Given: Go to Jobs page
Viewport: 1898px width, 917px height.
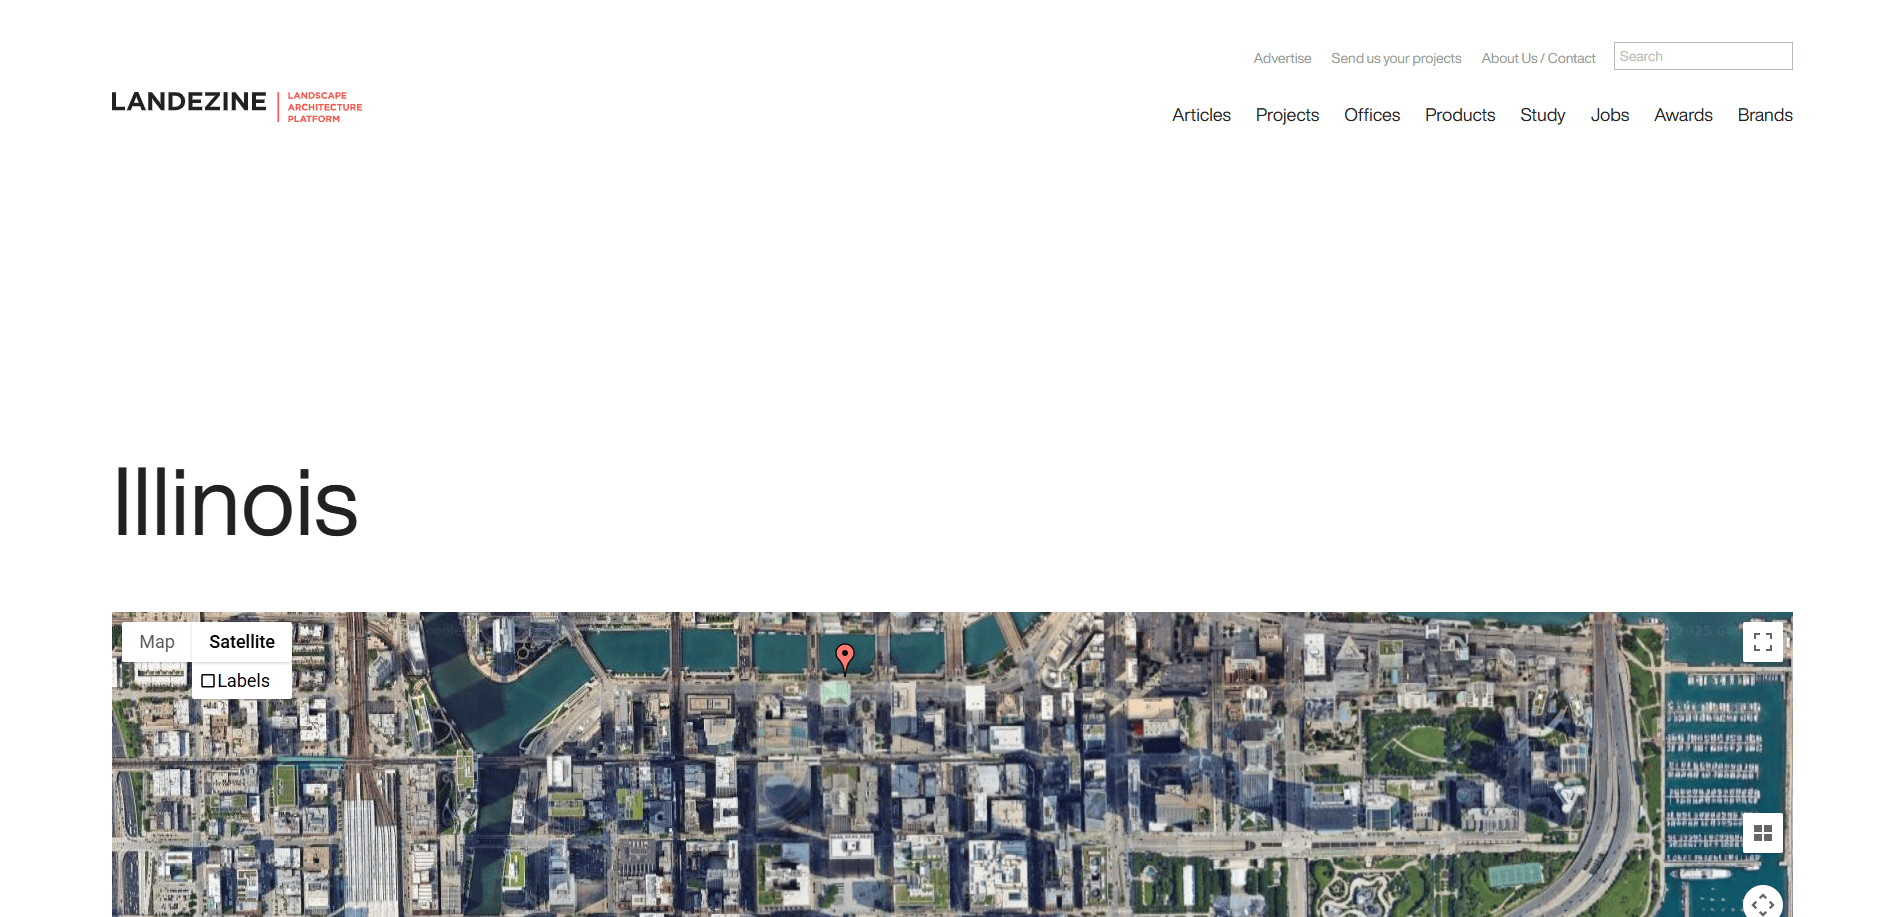Looking at the screenshot, I should 1610,115.
